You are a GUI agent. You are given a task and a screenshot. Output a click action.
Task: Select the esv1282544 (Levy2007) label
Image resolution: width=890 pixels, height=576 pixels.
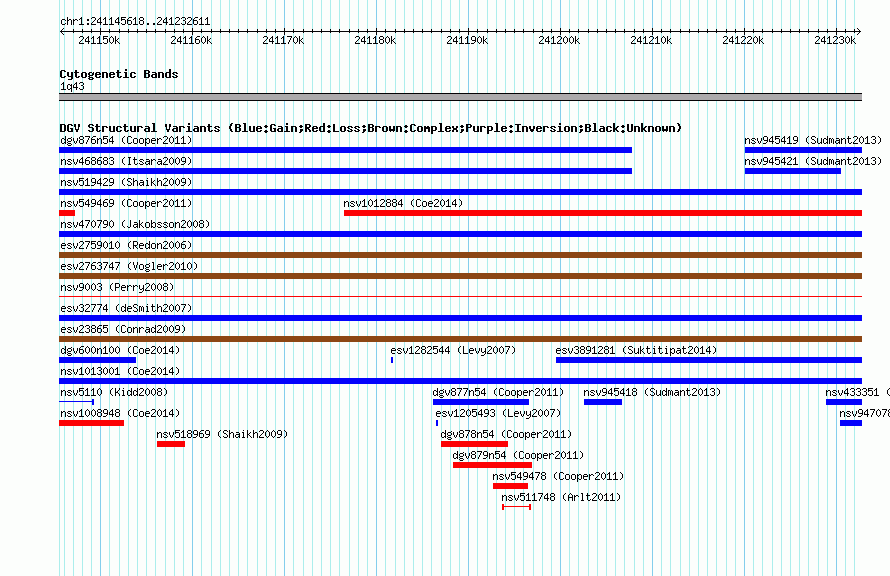coord(453,350)
